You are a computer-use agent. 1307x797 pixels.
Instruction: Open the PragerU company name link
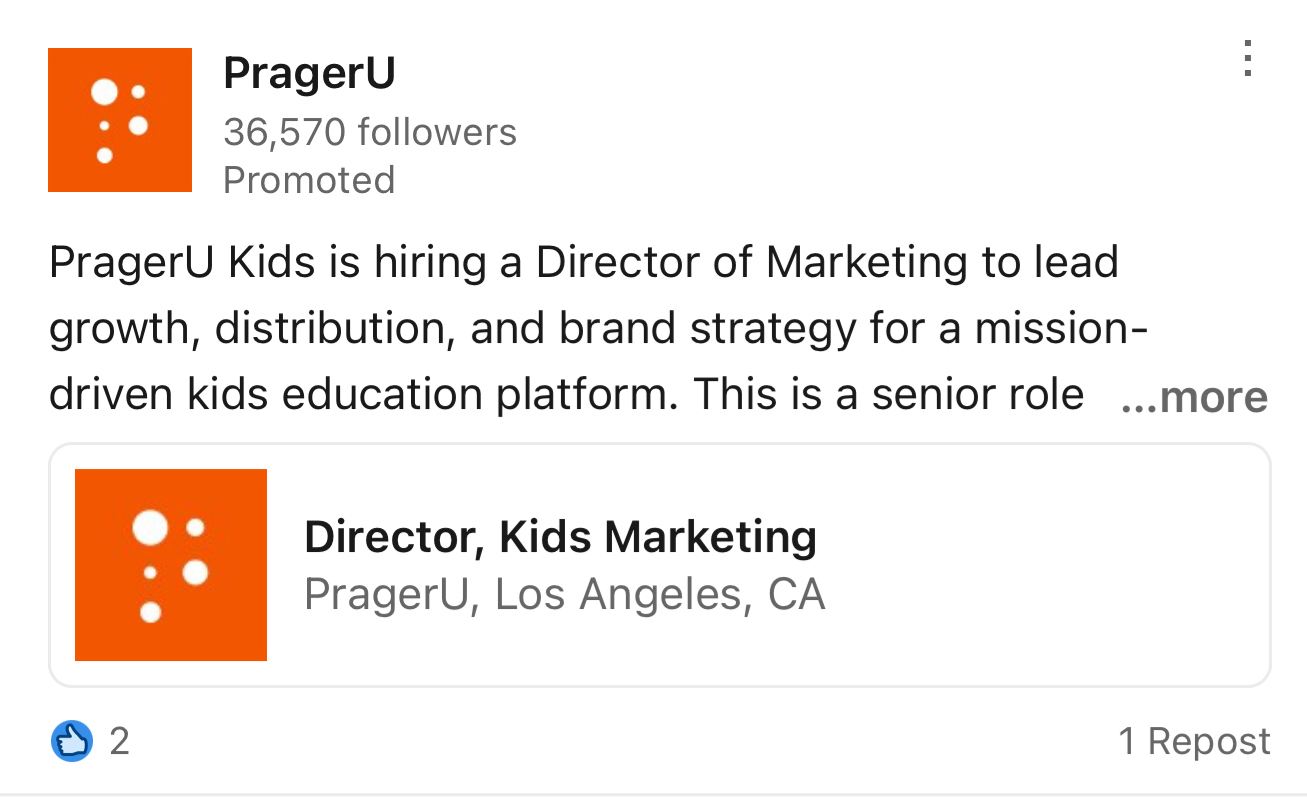click(x=309, y=73)
